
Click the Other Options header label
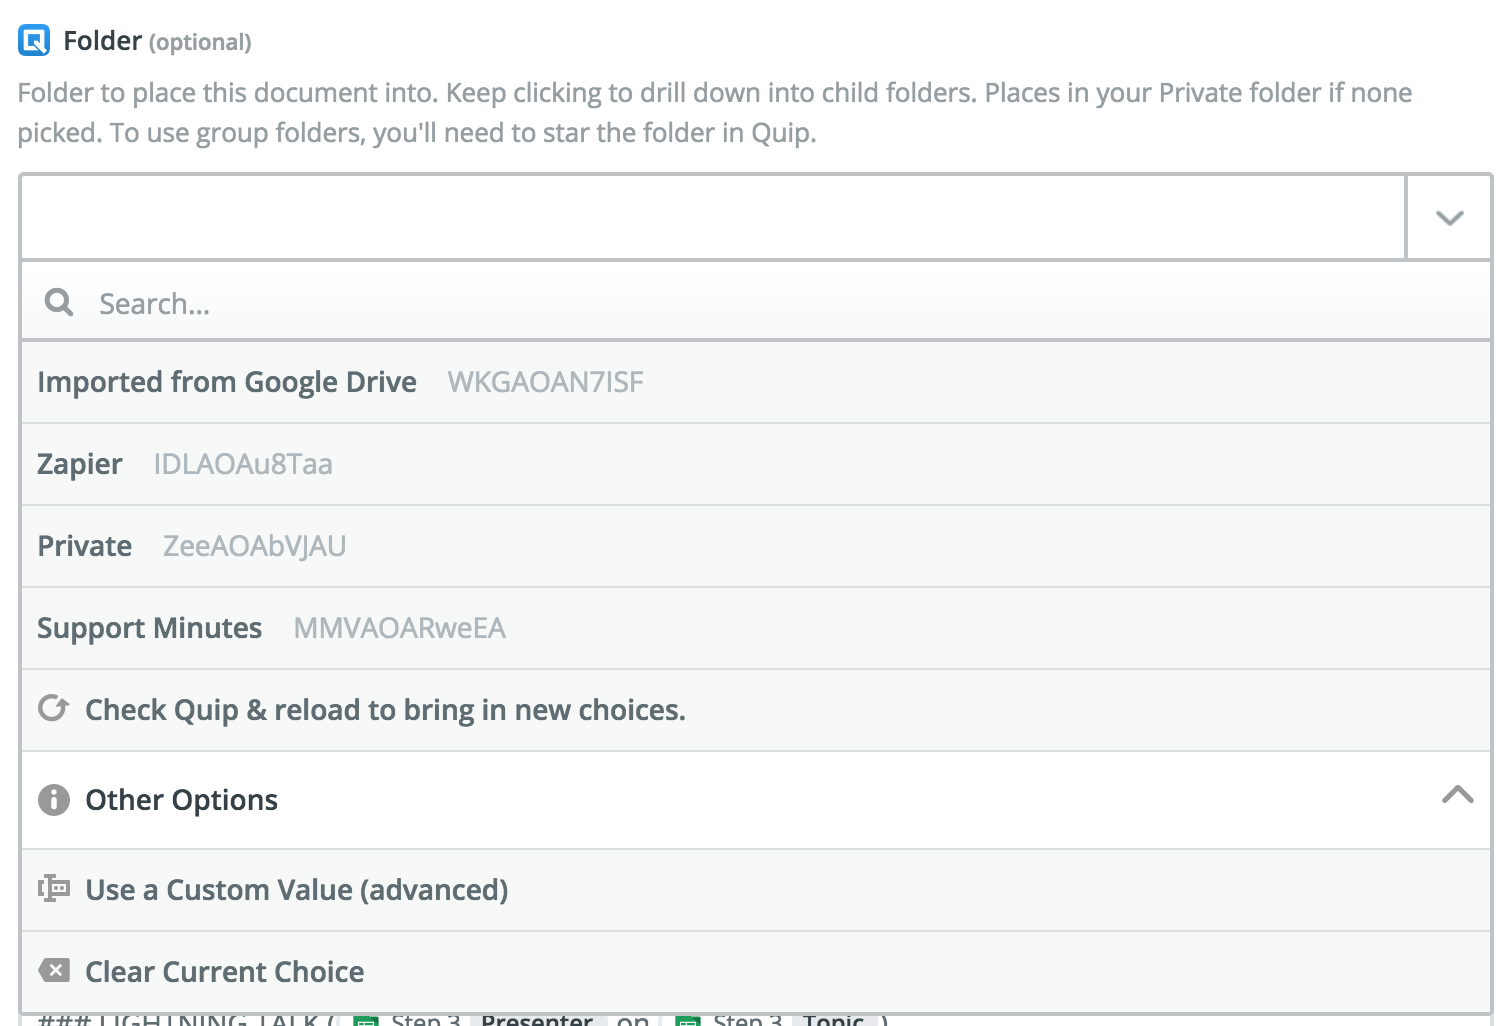[181, 800]
